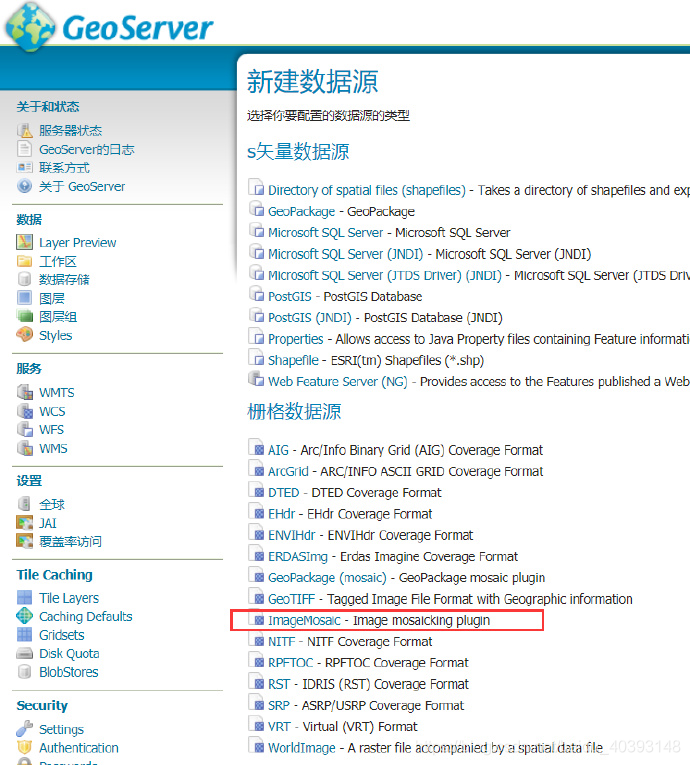Click the GeoServer的日志 document icon

coord(24,149)
